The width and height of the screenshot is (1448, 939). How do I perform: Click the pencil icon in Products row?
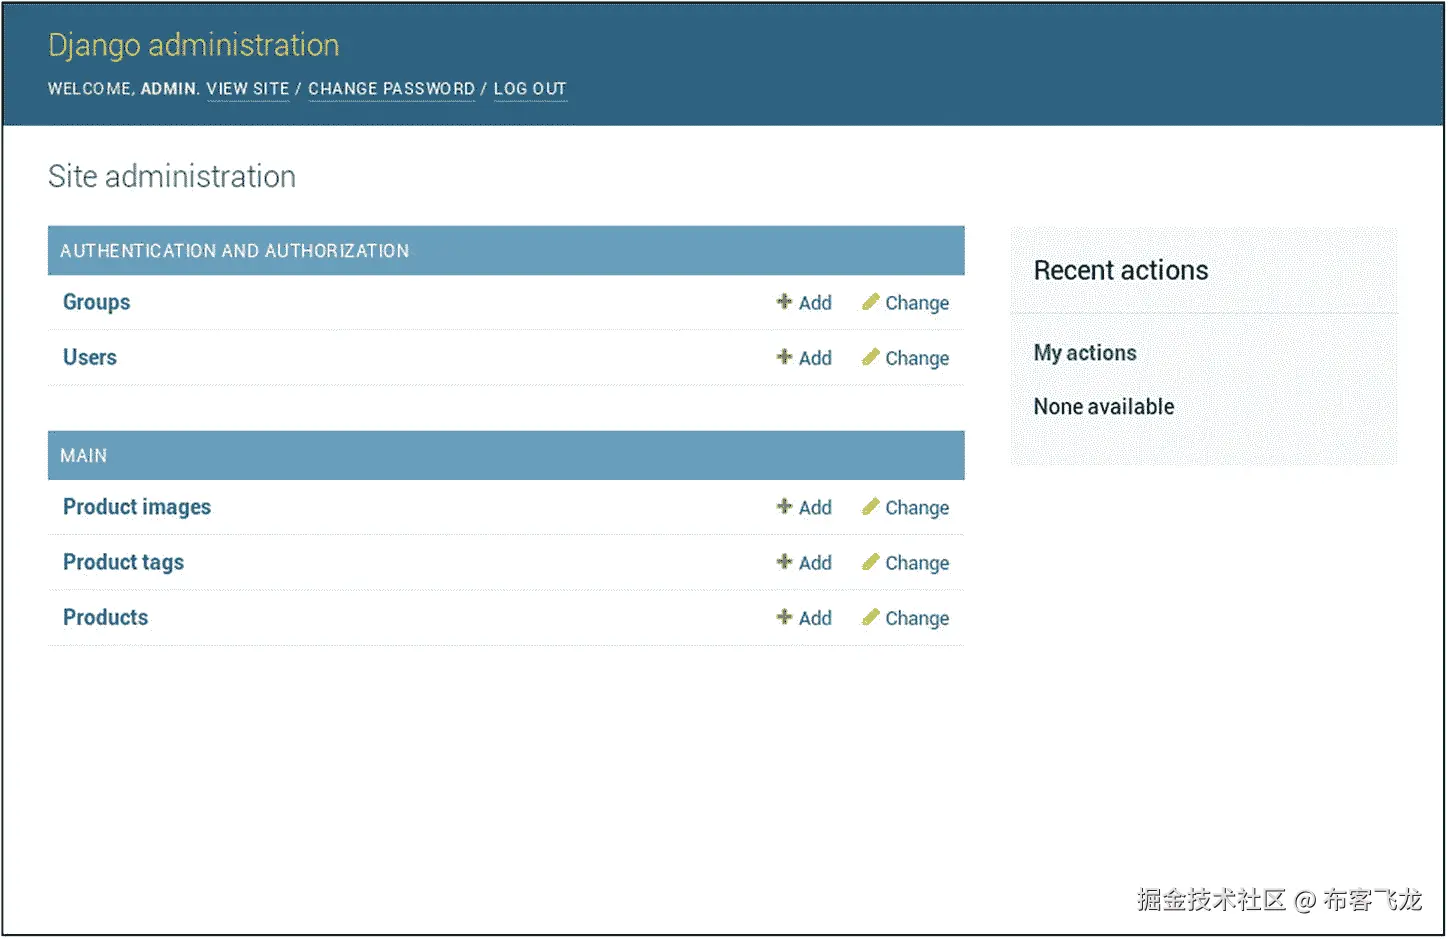tap(870, 617)
